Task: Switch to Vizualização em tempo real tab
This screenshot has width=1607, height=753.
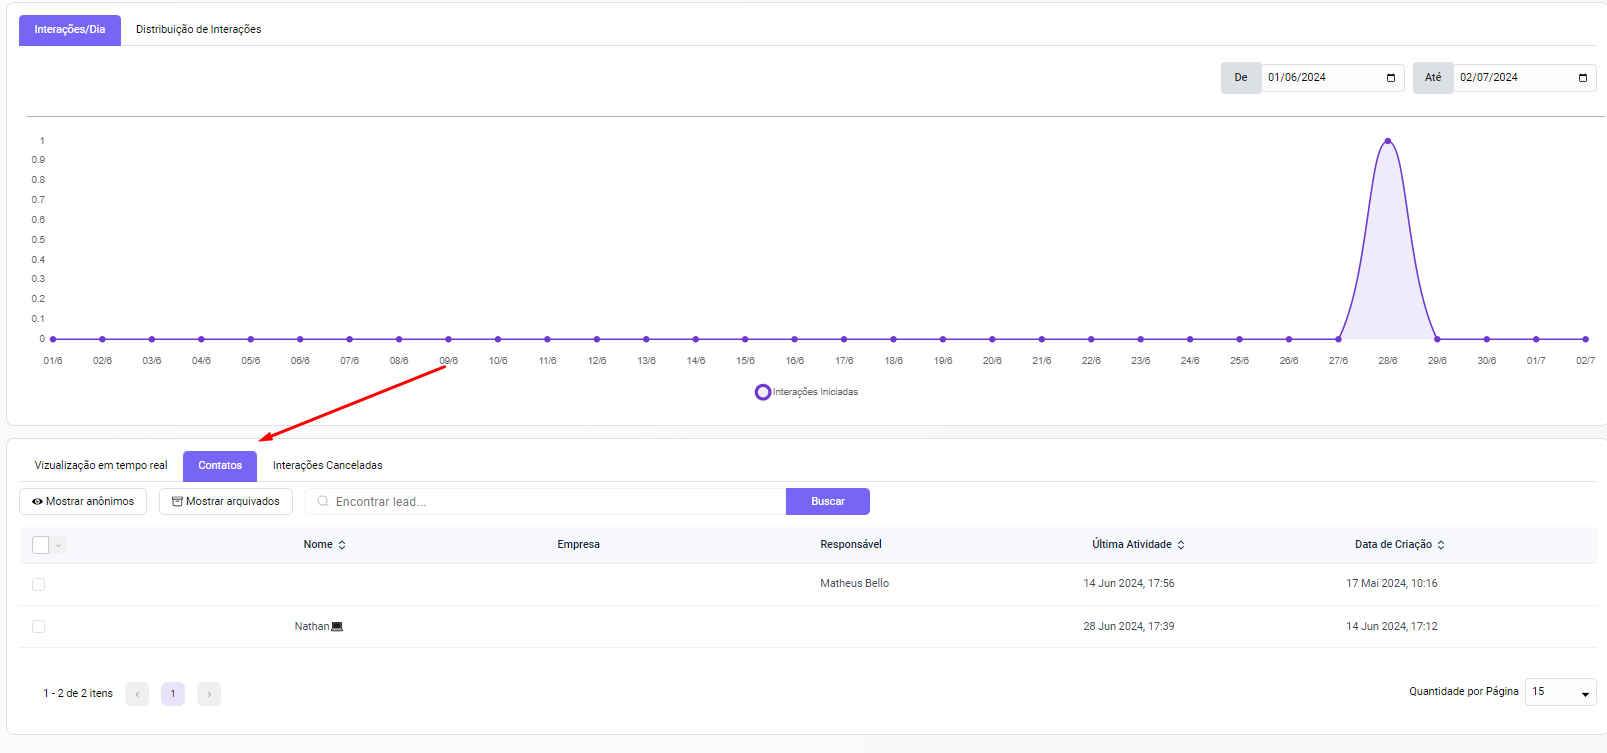Action: (101, 466)
